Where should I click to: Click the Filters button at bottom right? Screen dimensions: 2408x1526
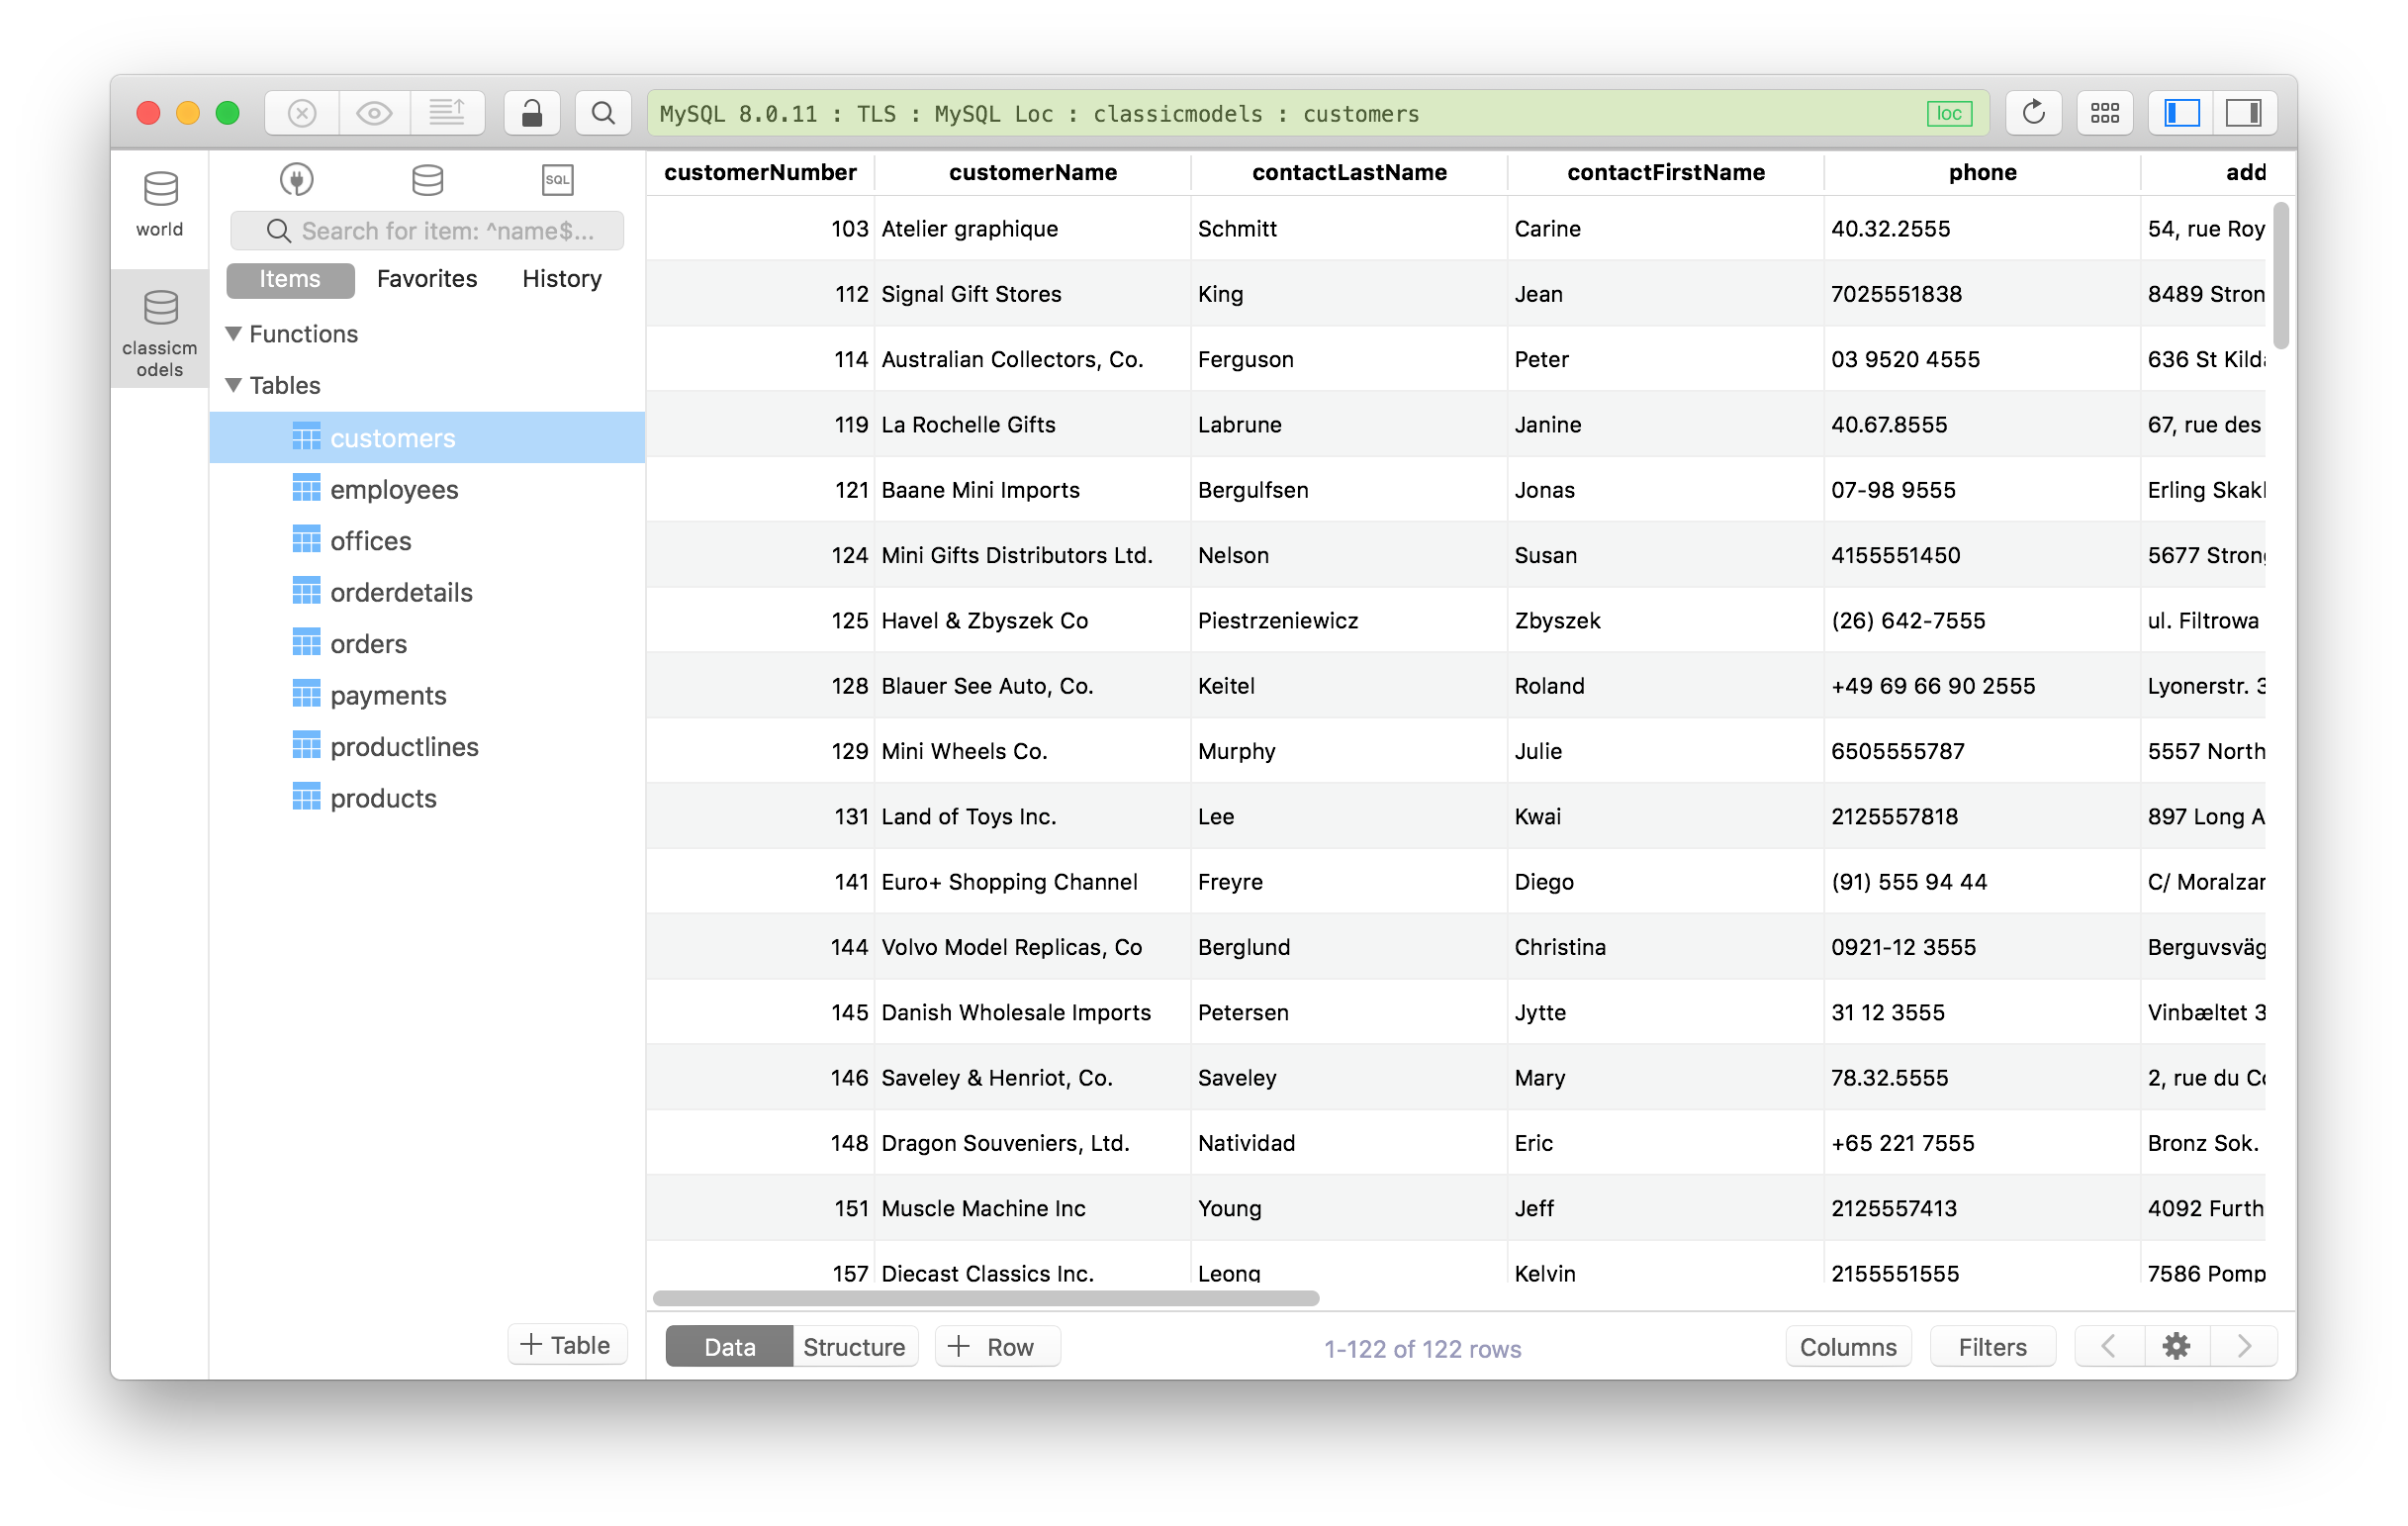coord(1991,1347)
